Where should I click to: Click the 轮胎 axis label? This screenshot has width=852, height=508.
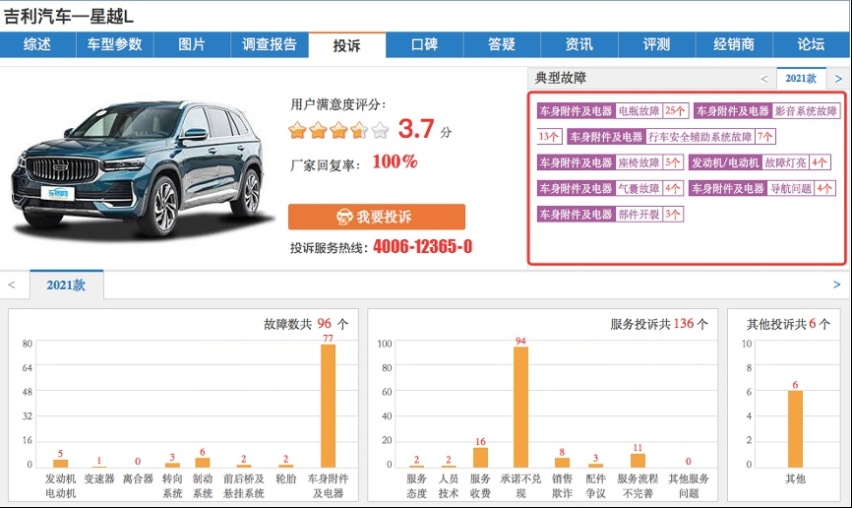(286, 479)
